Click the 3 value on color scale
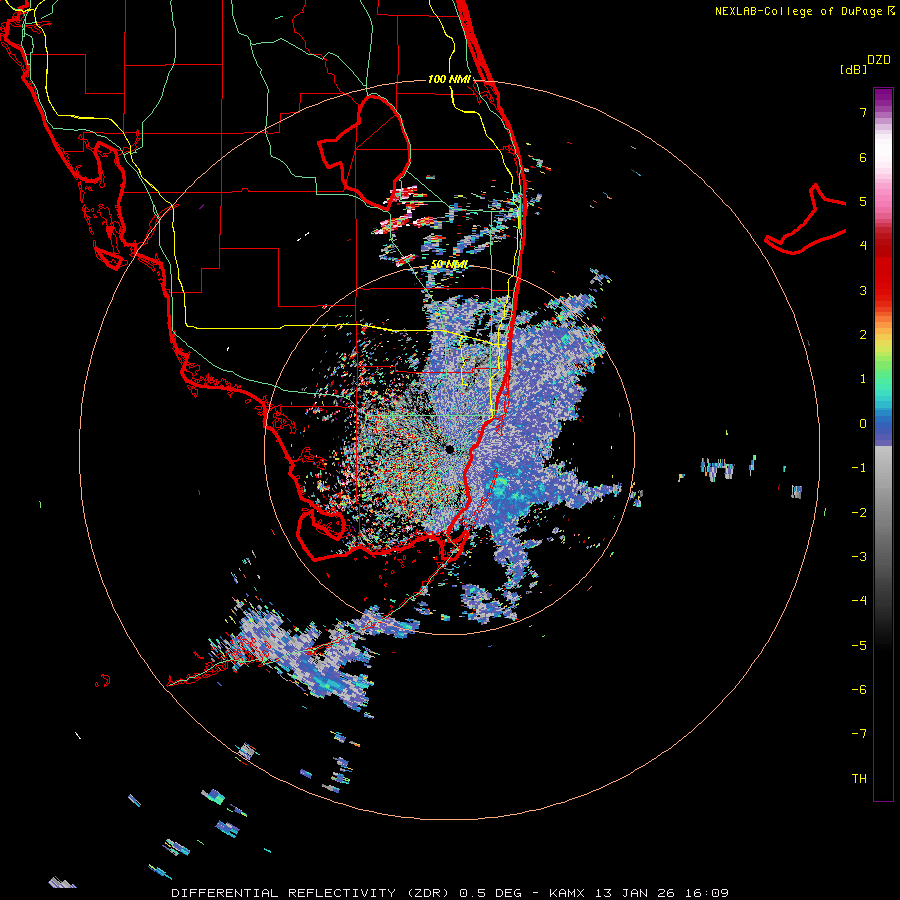900x900 pixels. click(863, 290)
